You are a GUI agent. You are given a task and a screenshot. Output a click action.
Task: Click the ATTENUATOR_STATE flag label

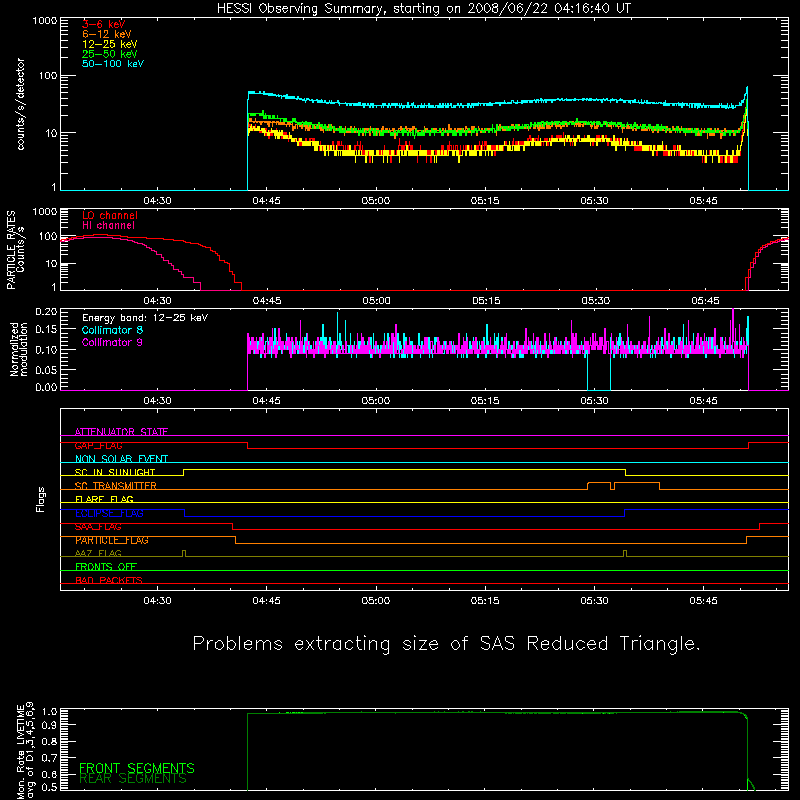click(x=121, y=432)
